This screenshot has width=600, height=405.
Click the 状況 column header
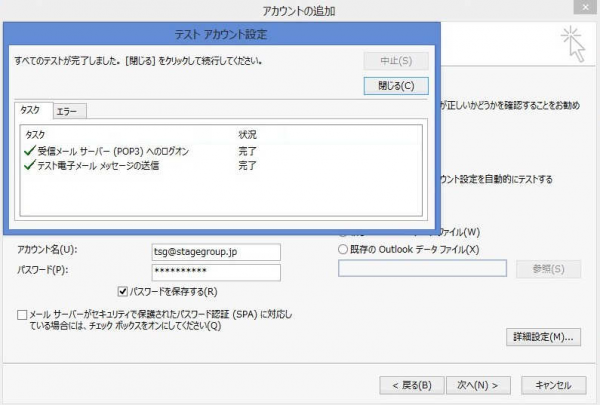tap(248, 135)
